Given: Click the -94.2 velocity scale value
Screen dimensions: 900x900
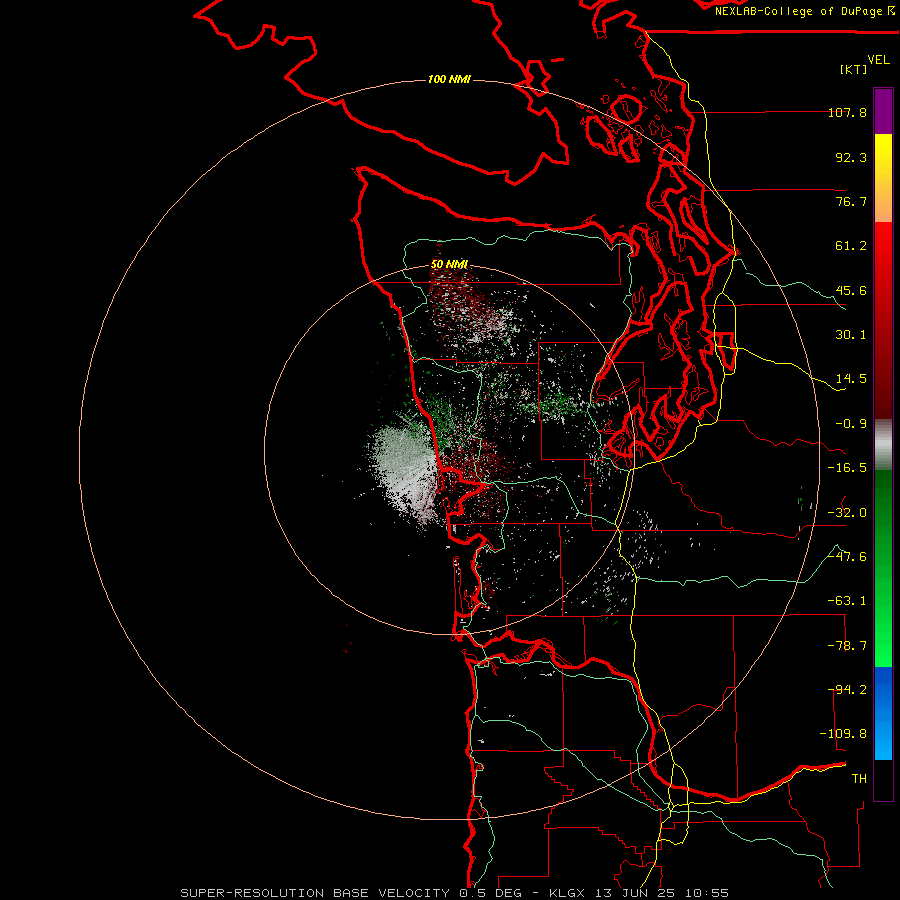Looking at the screenshot, I should tap(847, 690).
